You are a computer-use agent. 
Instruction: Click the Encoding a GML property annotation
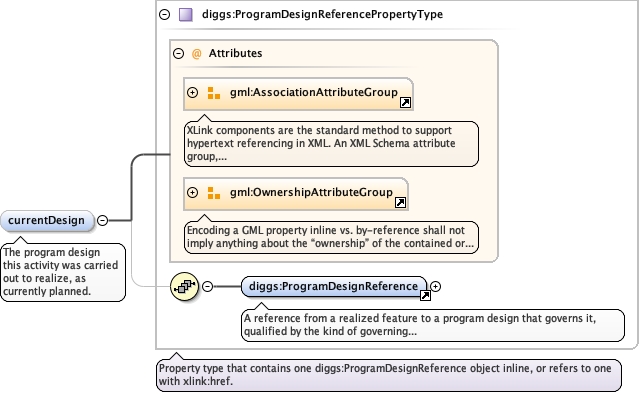tap(331, 237)
